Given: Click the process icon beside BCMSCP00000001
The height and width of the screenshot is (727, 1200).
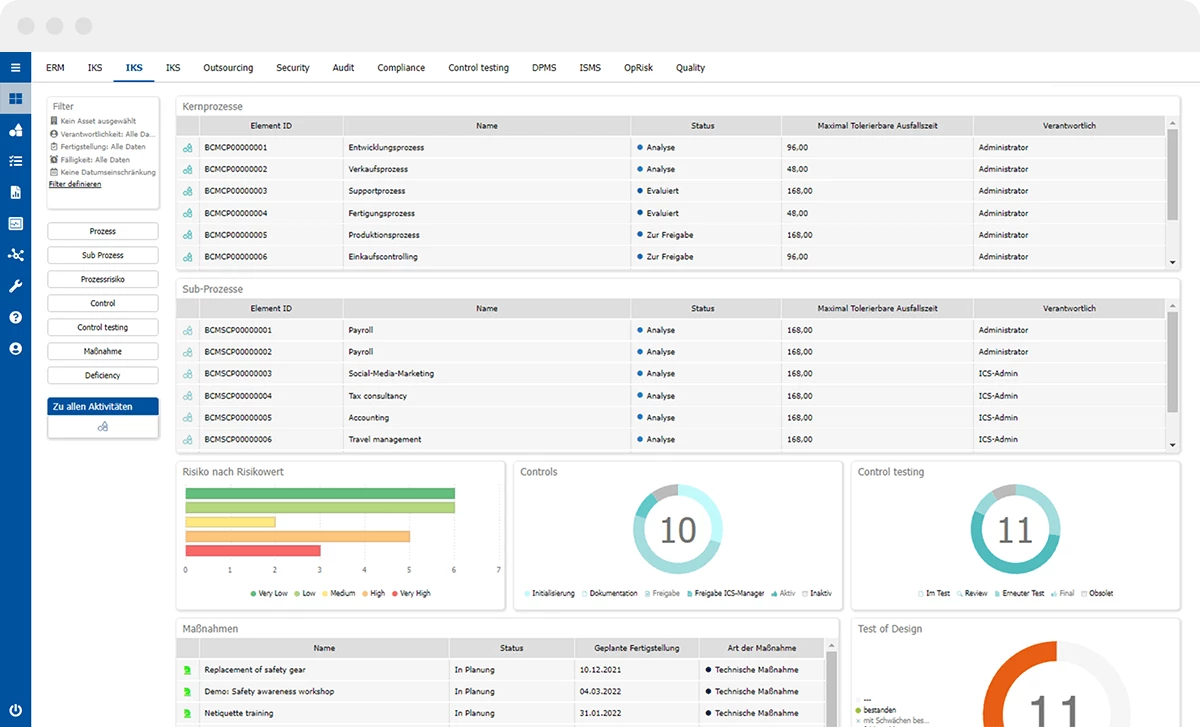Looking at the screenshot, I should (187, 330).
